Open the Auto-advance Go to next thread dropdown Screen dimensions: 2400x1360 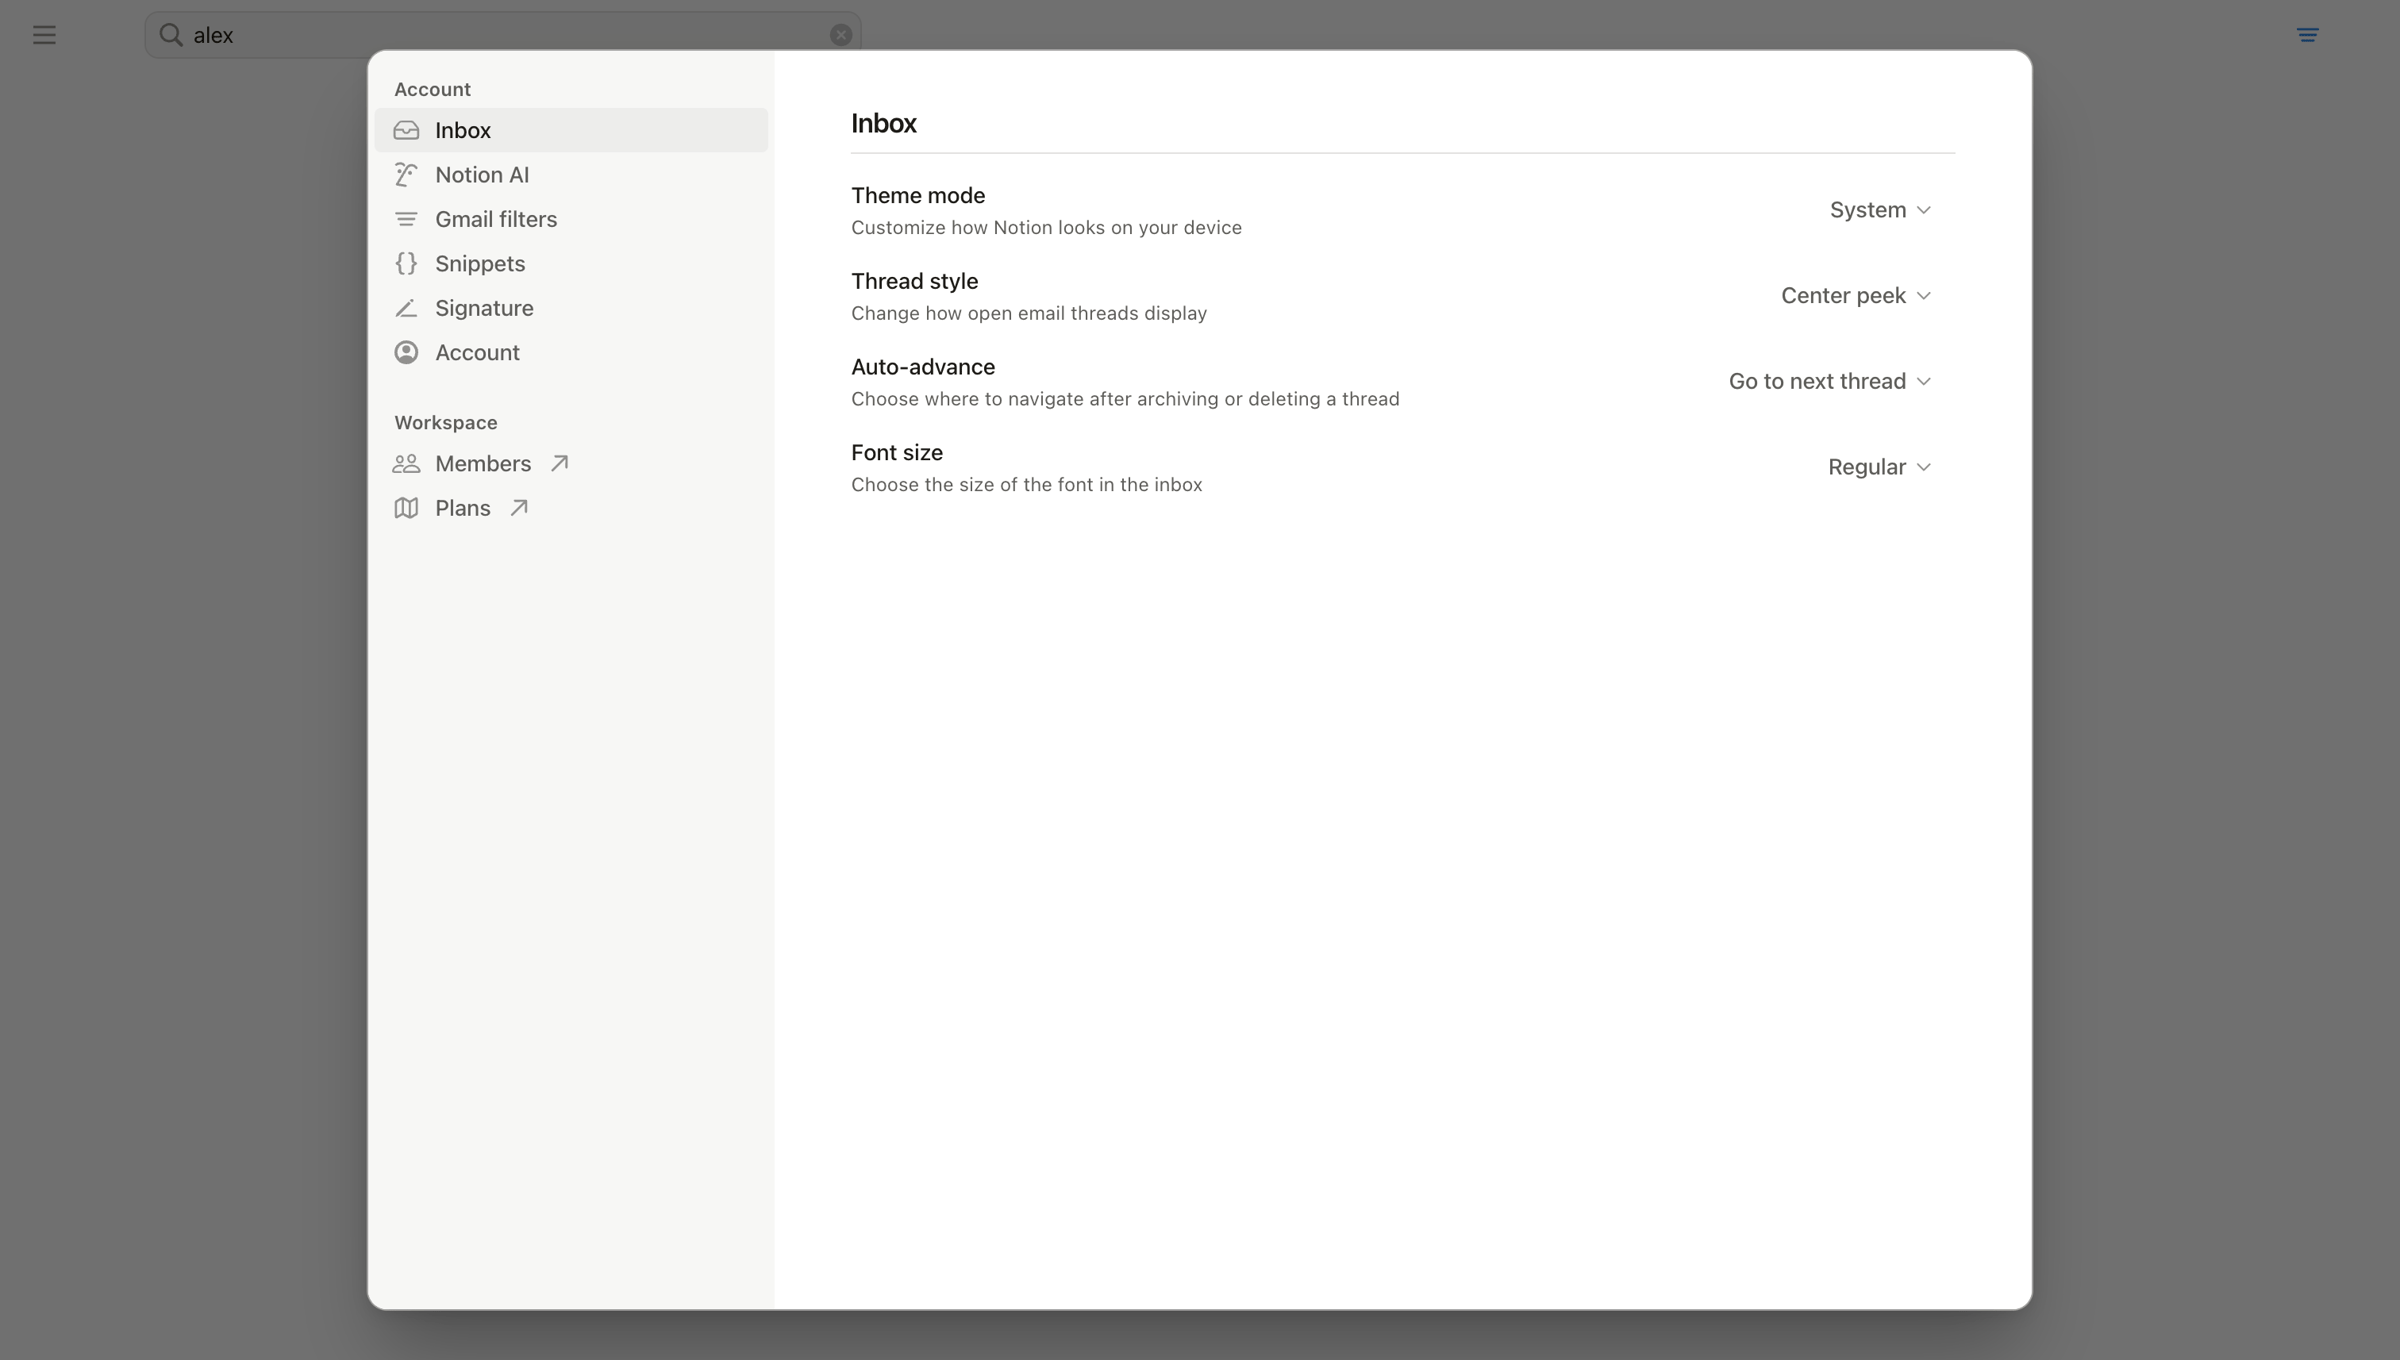click(x=1830, y=381)
